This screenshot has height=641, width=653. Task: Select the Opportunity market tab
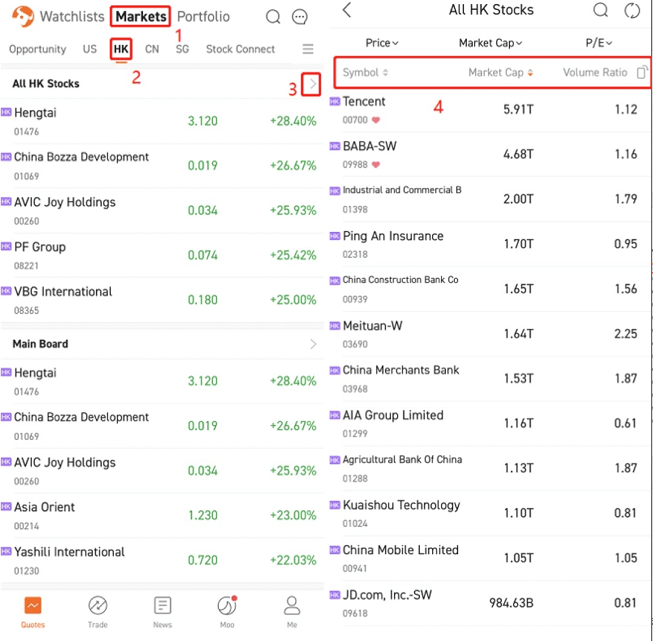(x=37, y=49)
